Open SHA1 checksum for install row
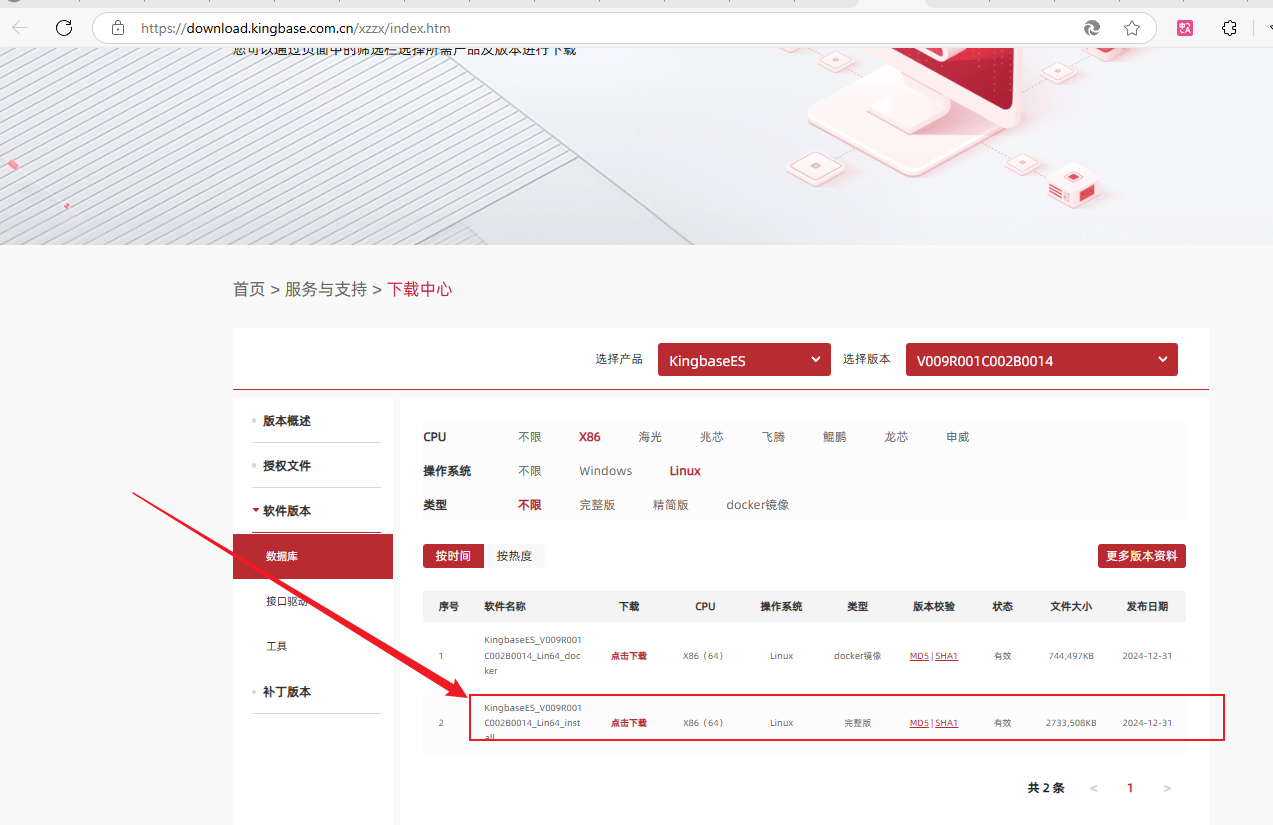The image size is (1273, 825). [947, 723]
